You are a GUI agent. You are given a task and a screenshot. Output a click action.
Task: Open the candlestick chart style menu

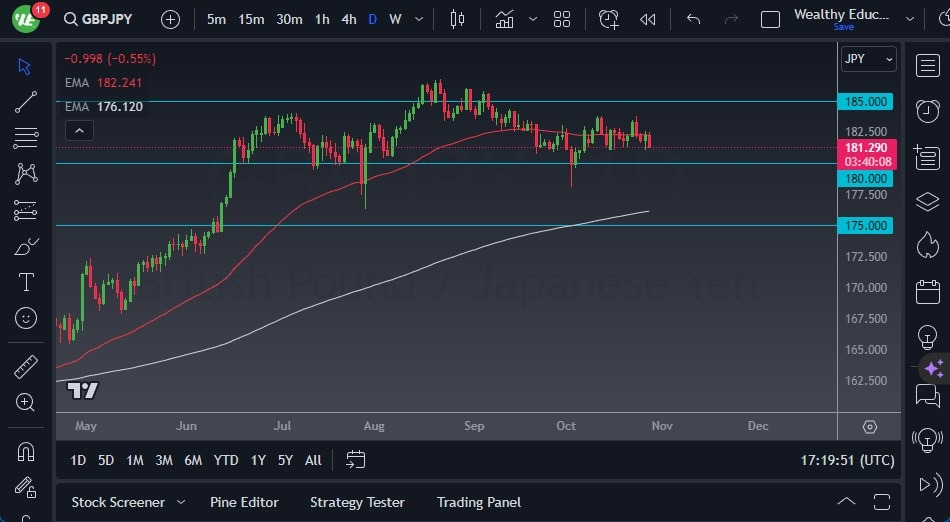[x=457, y=19]
